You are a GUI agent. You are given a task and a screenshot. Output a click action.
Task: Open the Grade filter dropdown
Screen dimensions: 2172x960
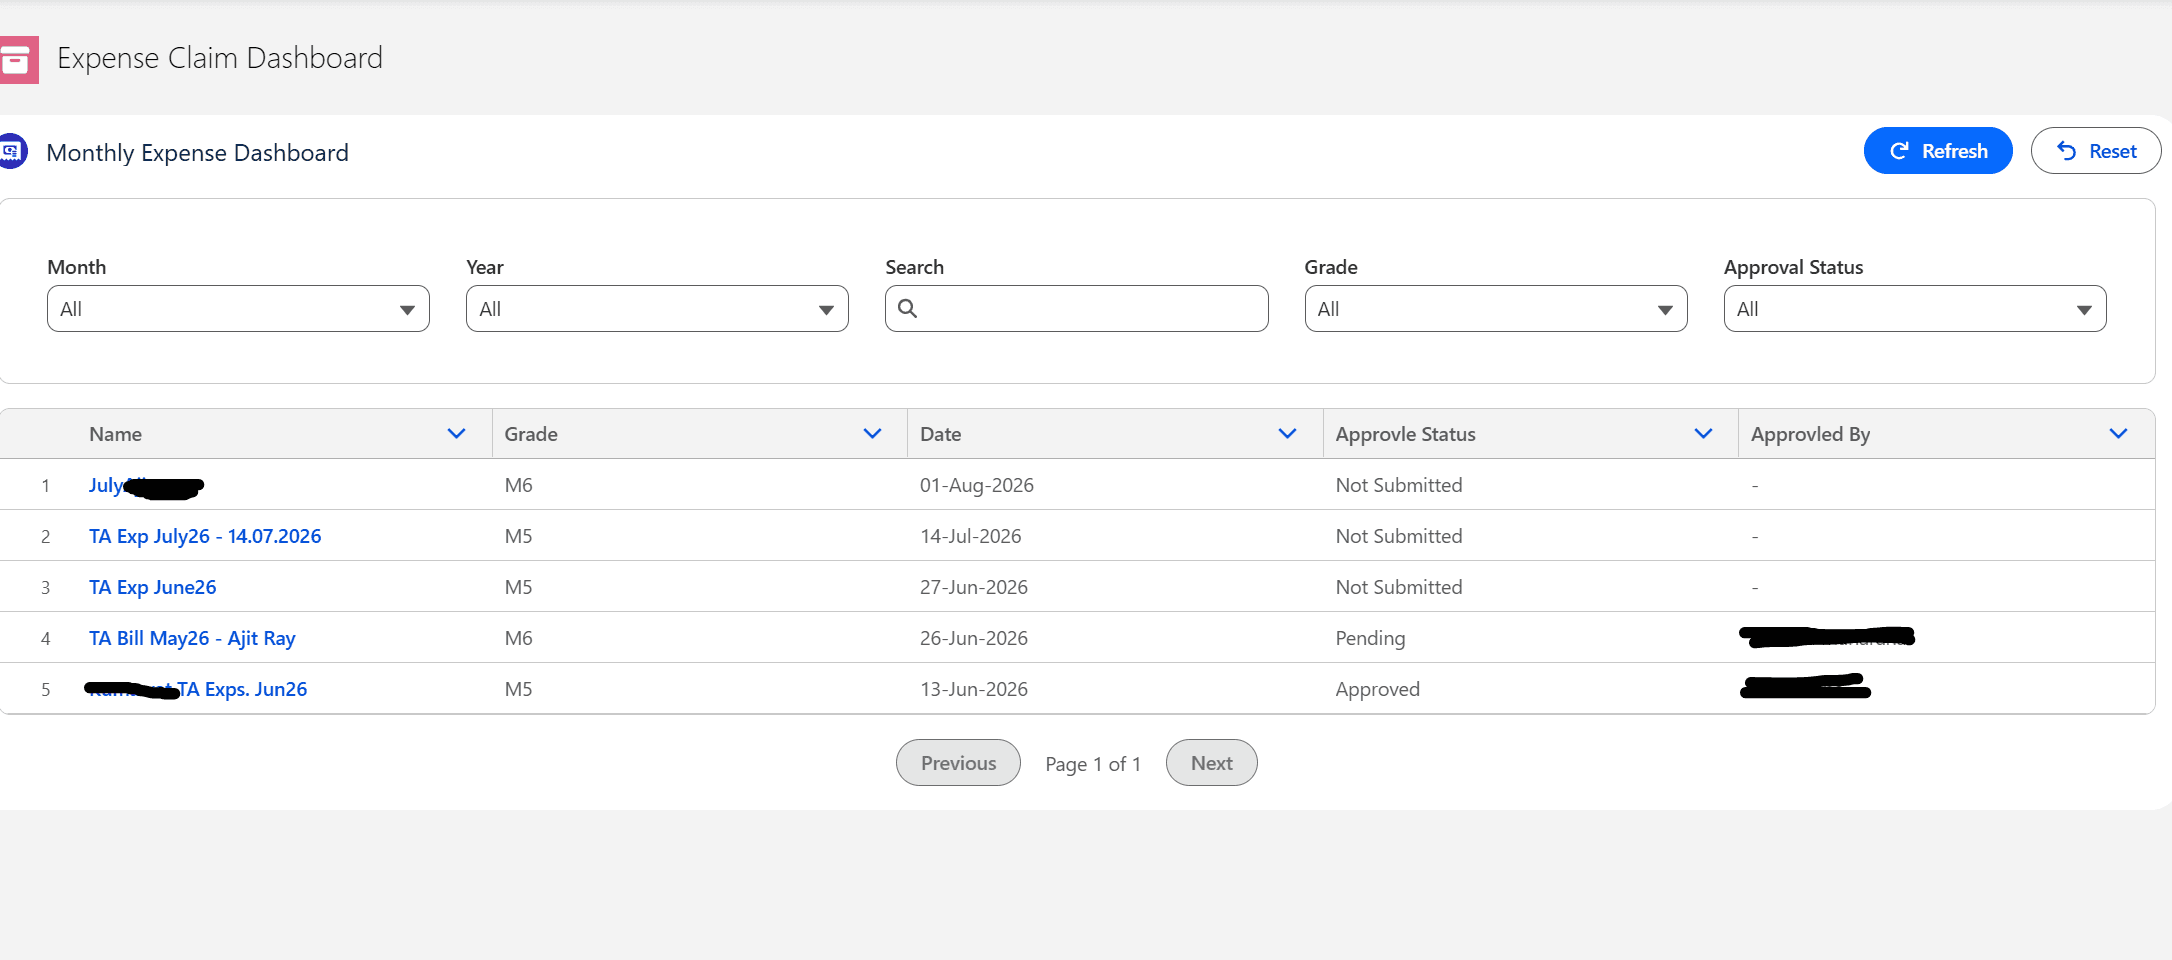click(x=1496, y=309)
